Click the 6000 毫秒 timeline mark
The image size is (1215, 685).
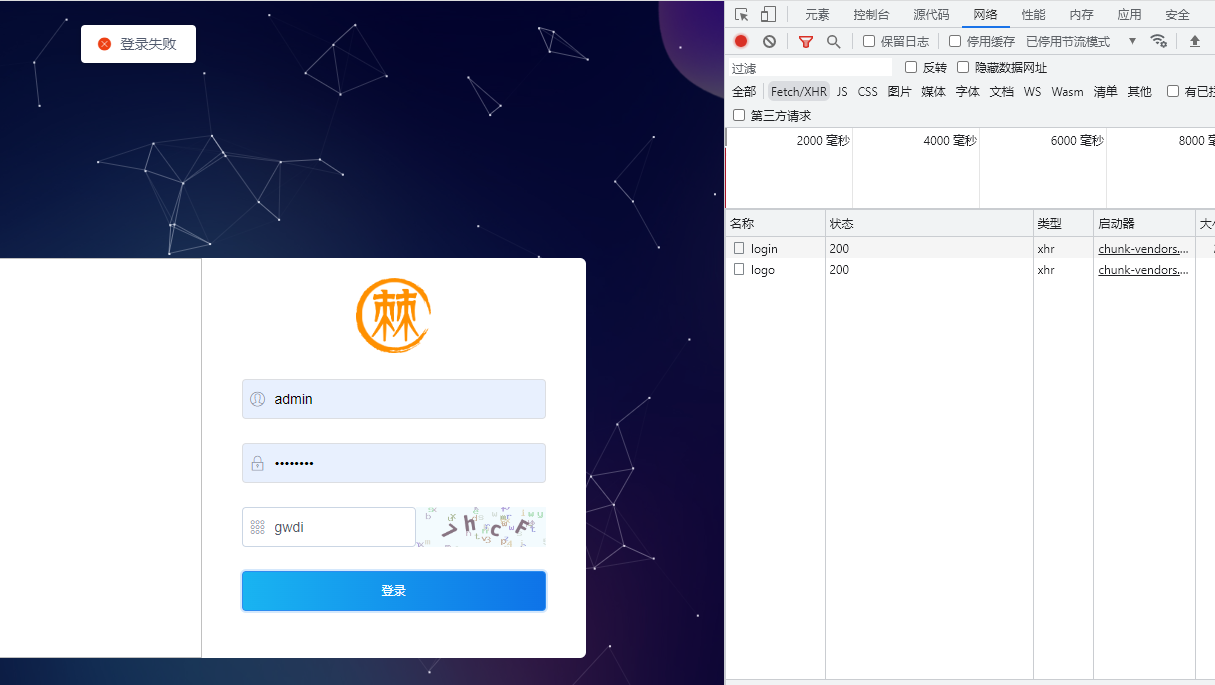pyautogui.click(x=1077, y=141)
